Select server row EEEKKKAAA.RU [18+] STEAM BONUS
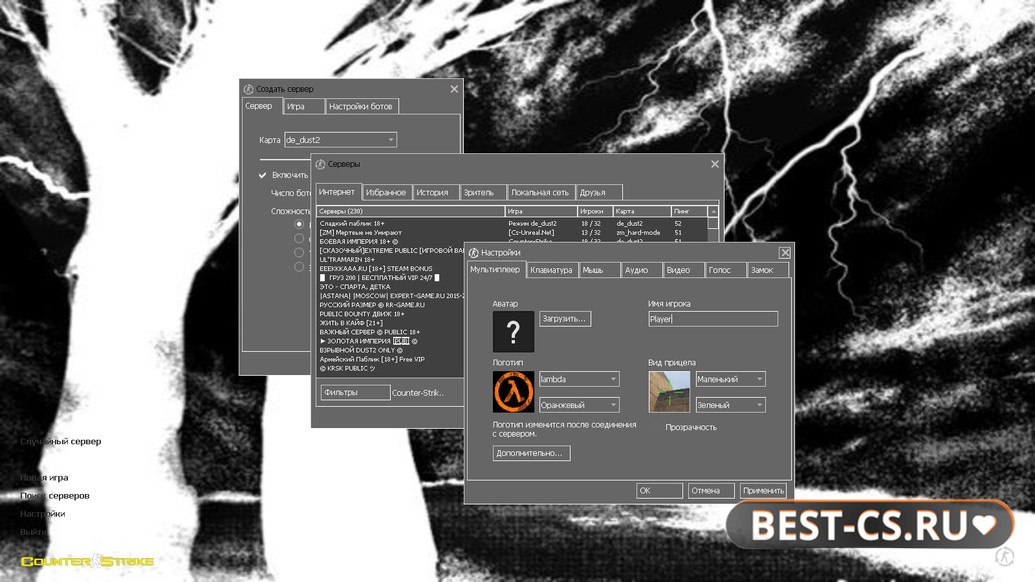This screenshot has height=582, width=1035. 391,269
